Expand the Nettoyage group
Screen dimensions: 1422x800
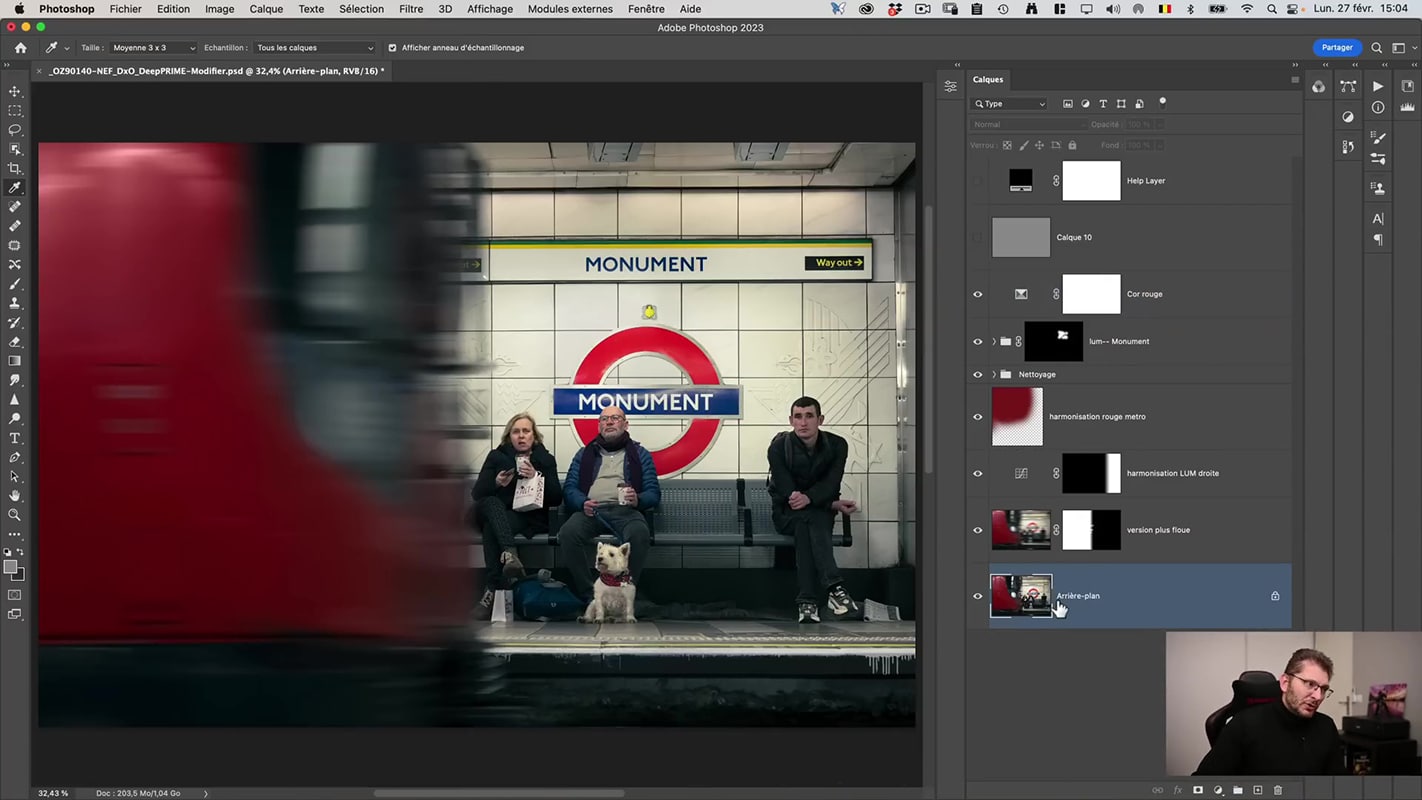click(x=994, y=374)
